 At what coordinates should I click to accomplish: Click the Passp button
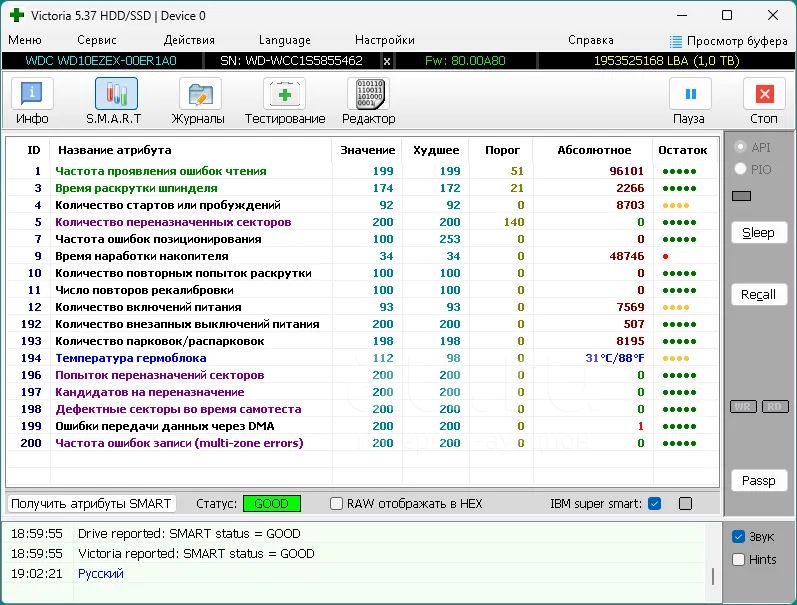[x=759, y=480]
